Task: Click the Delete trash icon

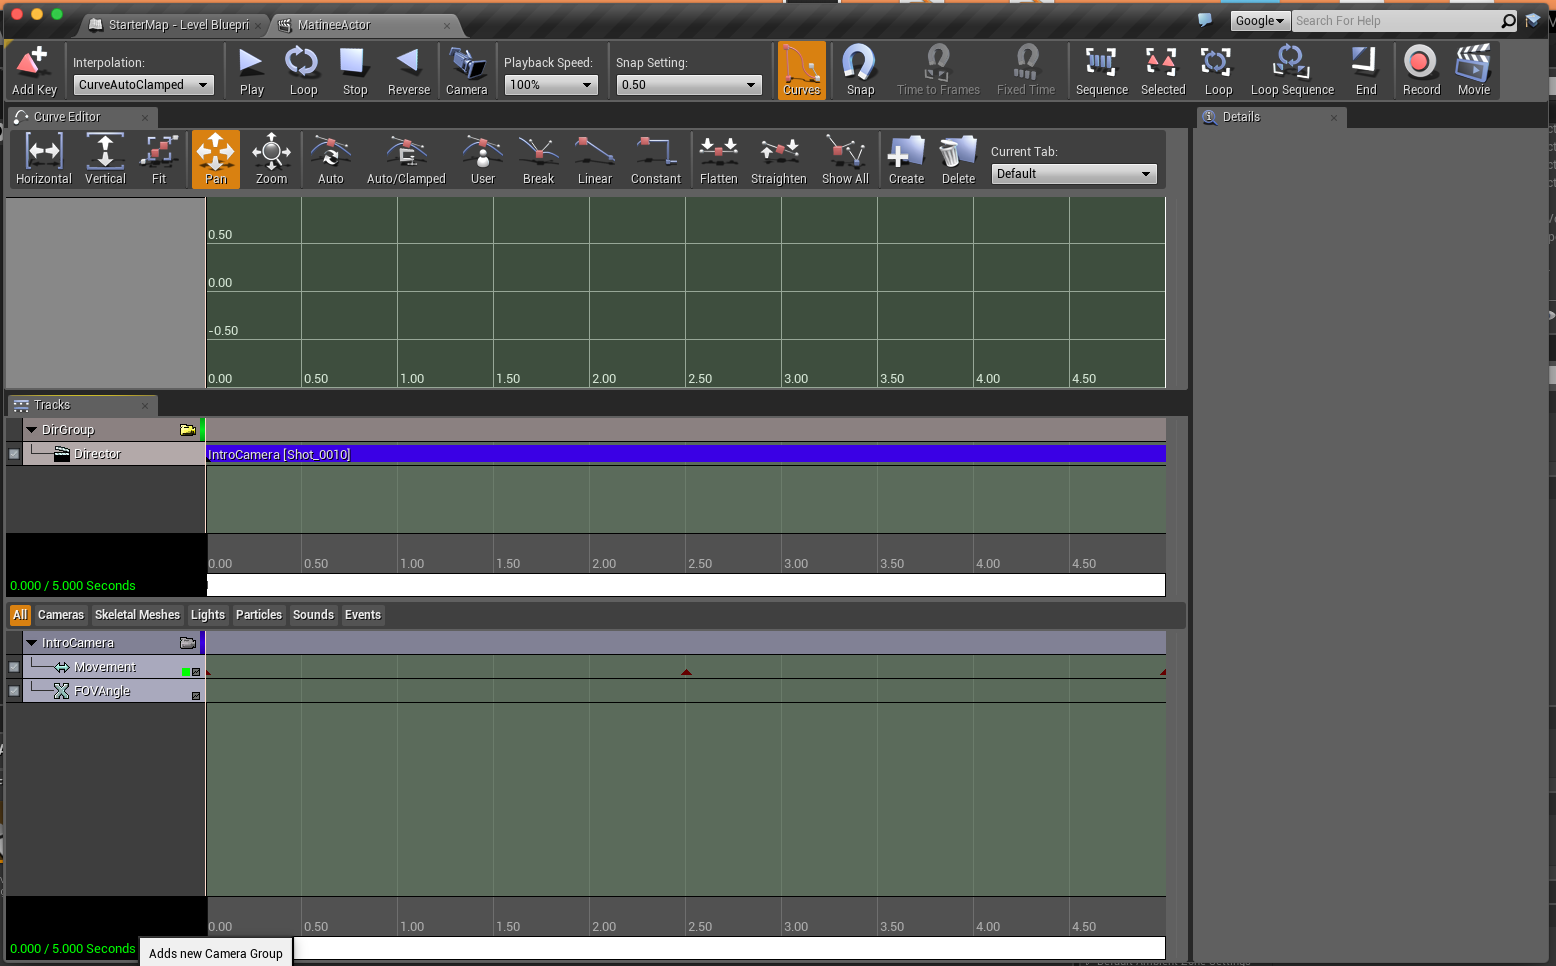Action: pos(957,160)
